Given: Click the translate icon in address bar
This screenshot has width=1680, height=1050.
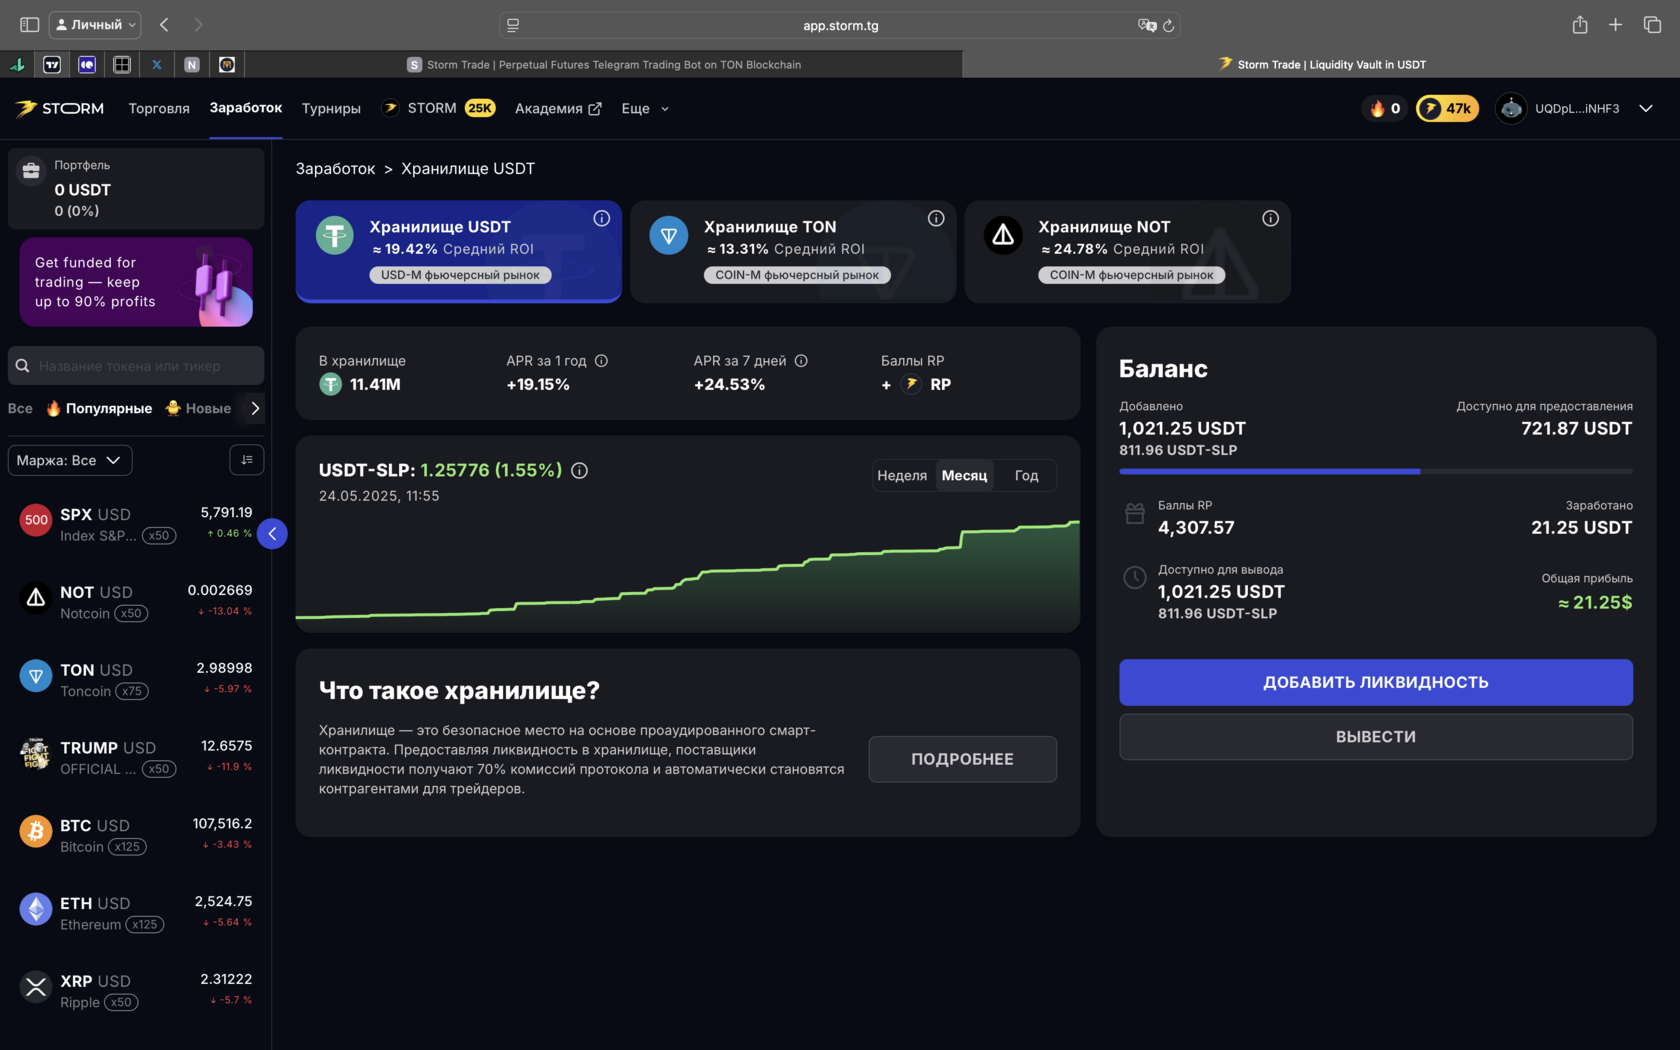Looking at the screenshot, I should pyautogui.click(x=1147, y=25).
